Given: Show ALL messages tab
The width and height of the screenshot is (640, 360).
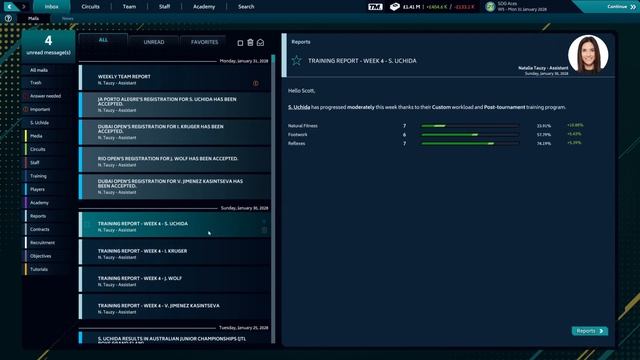Looking at the screenshot, I should (103, 40).
